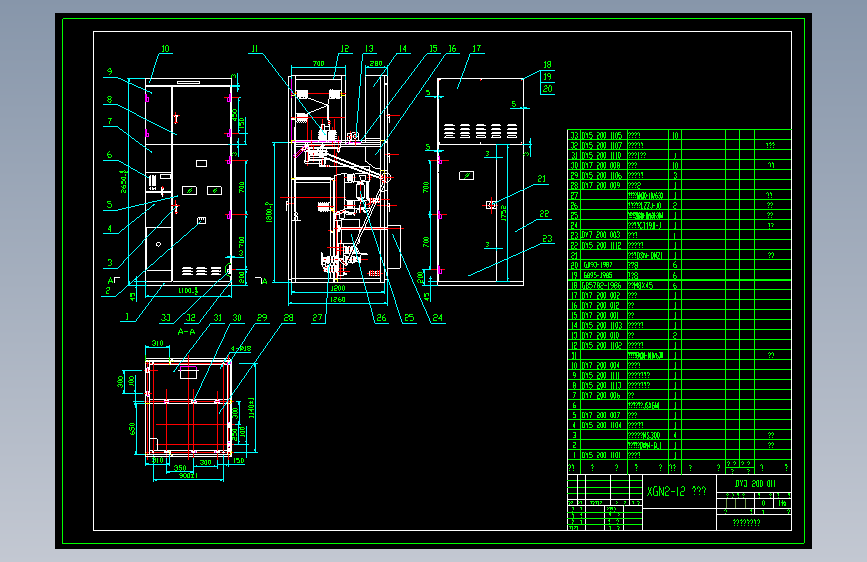Viewport: 867px width, 562px height.
Task: Select the GB95-1985 standard cell in parts list
Action: coord(598,275)
